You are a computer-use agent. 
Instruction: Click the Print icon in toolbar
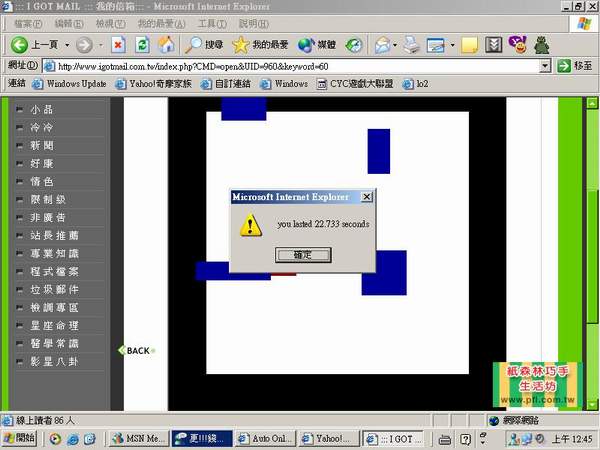pyautogui.click(x=410, y=45)
